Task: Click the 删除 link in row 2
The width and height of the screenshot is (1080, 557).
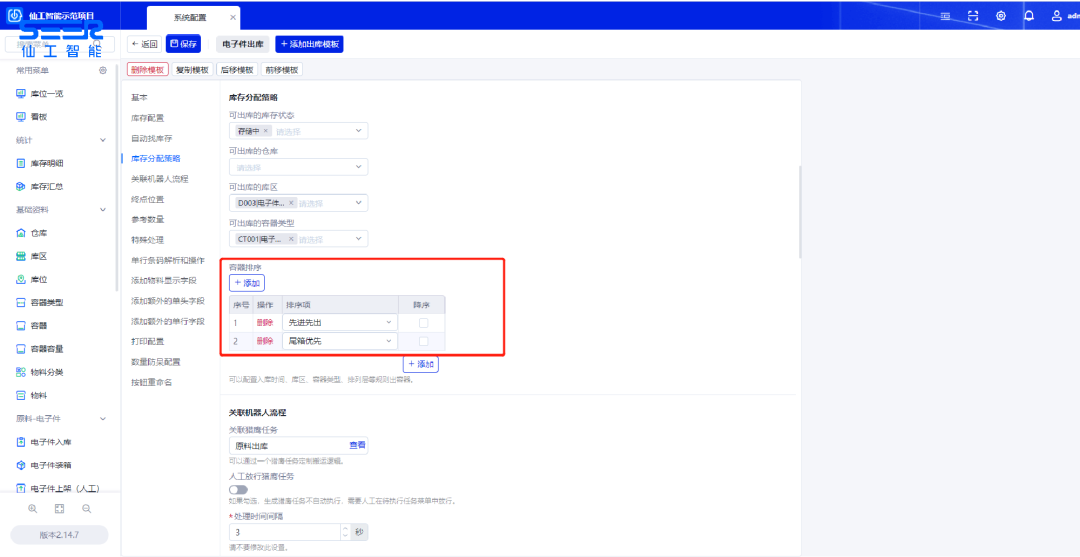Action: pyautogui.click(x=265, y=342)
